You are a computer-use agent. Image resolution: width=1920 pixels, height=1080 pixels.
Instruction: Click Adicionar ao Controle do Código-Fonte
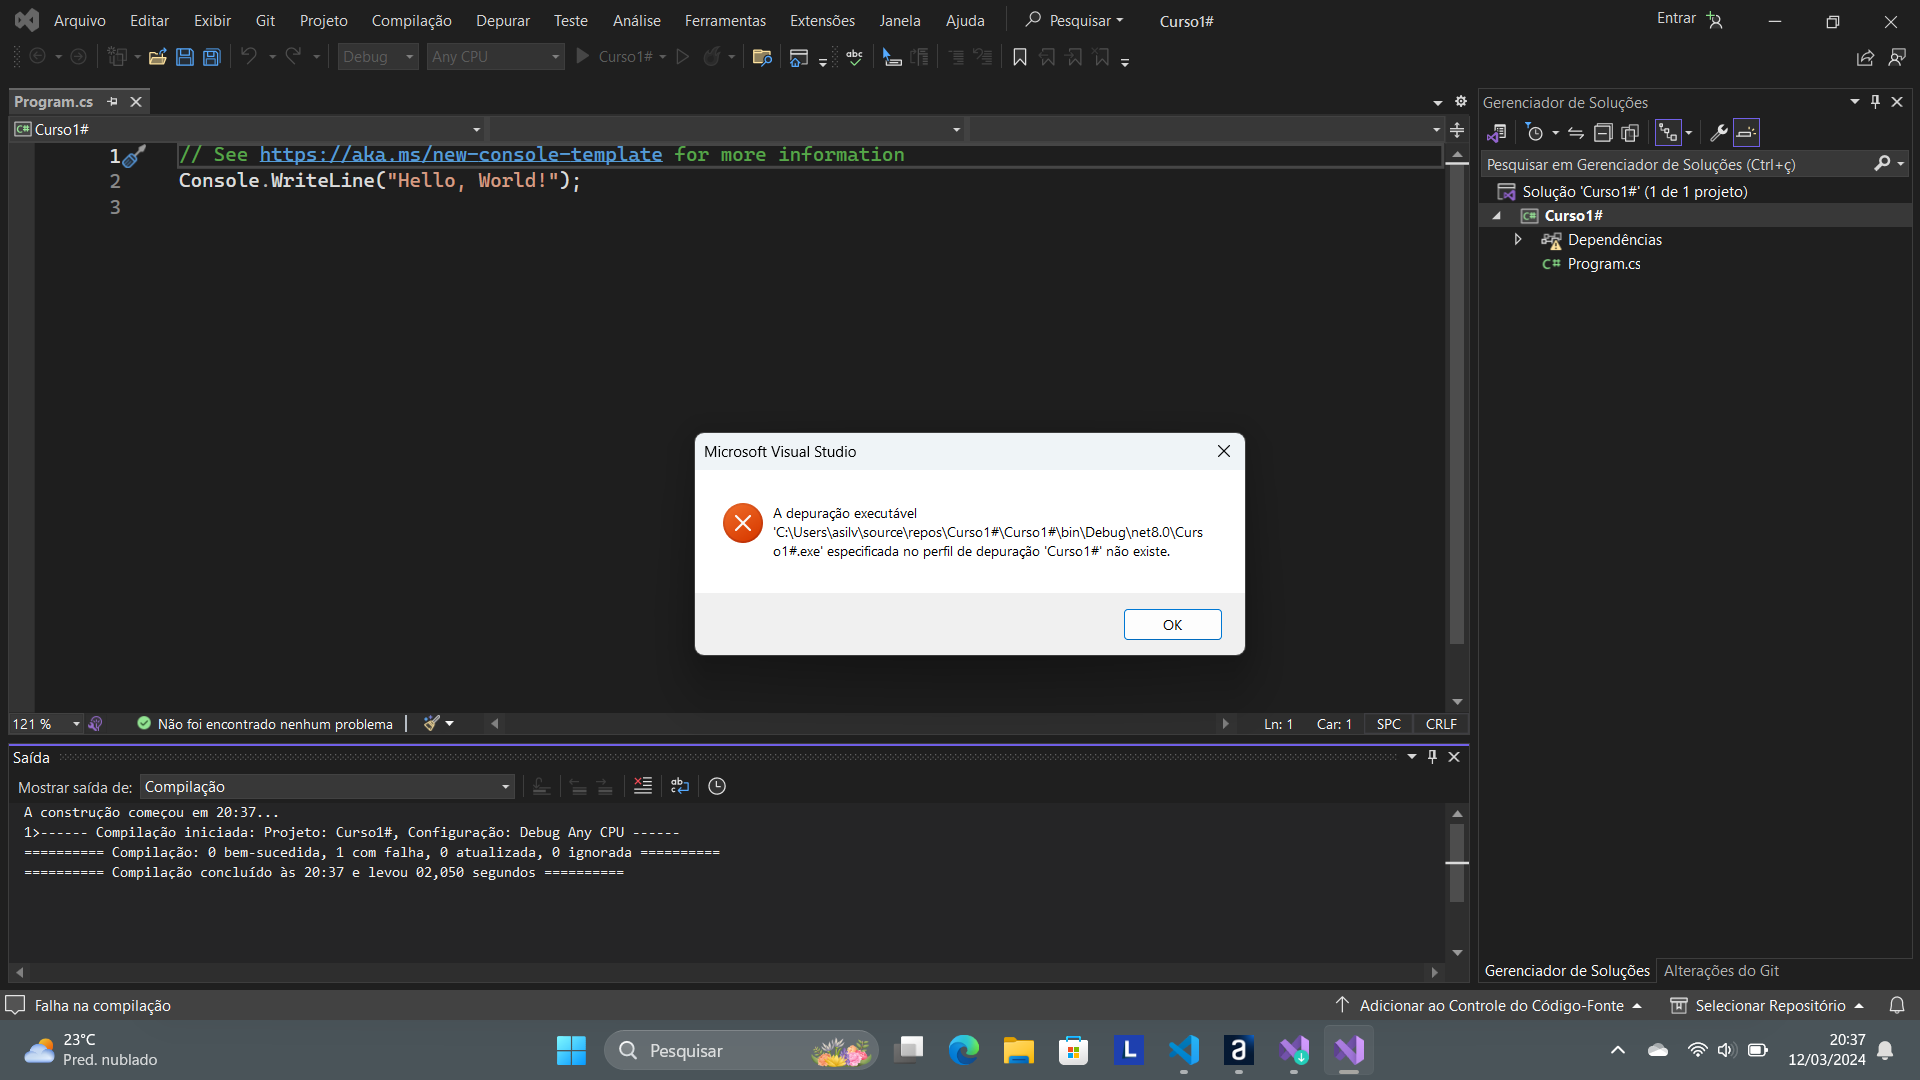click(x=1489, y=1006)
